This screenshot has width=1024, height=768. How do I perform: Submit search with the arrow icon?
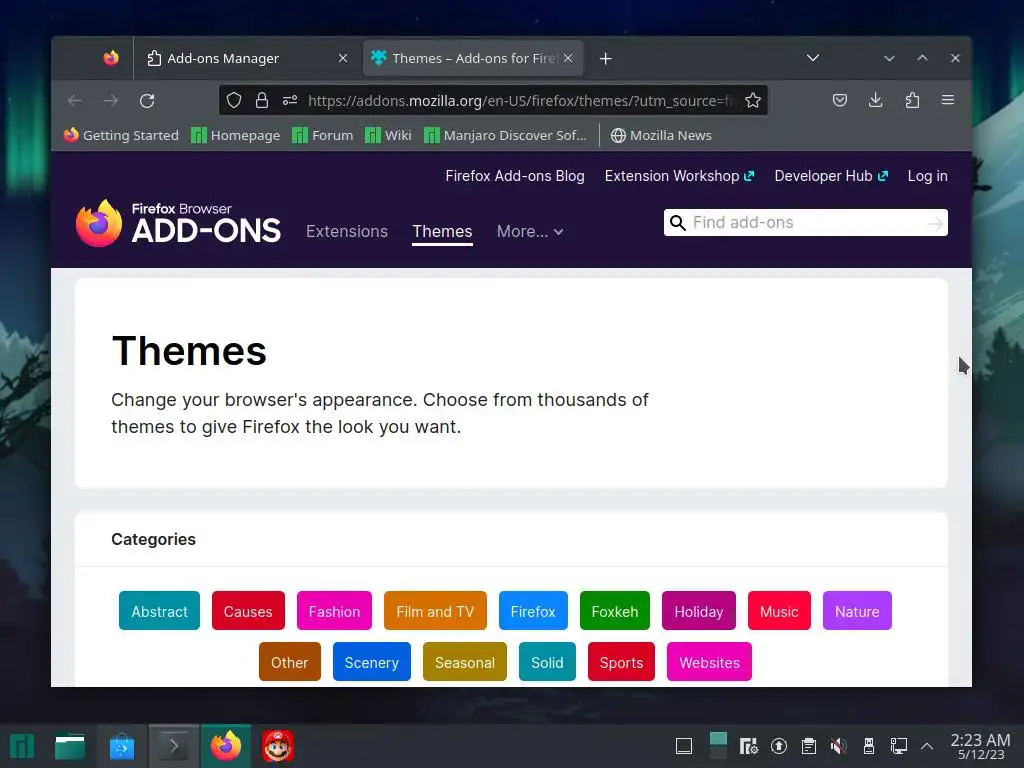click(935, 223)
